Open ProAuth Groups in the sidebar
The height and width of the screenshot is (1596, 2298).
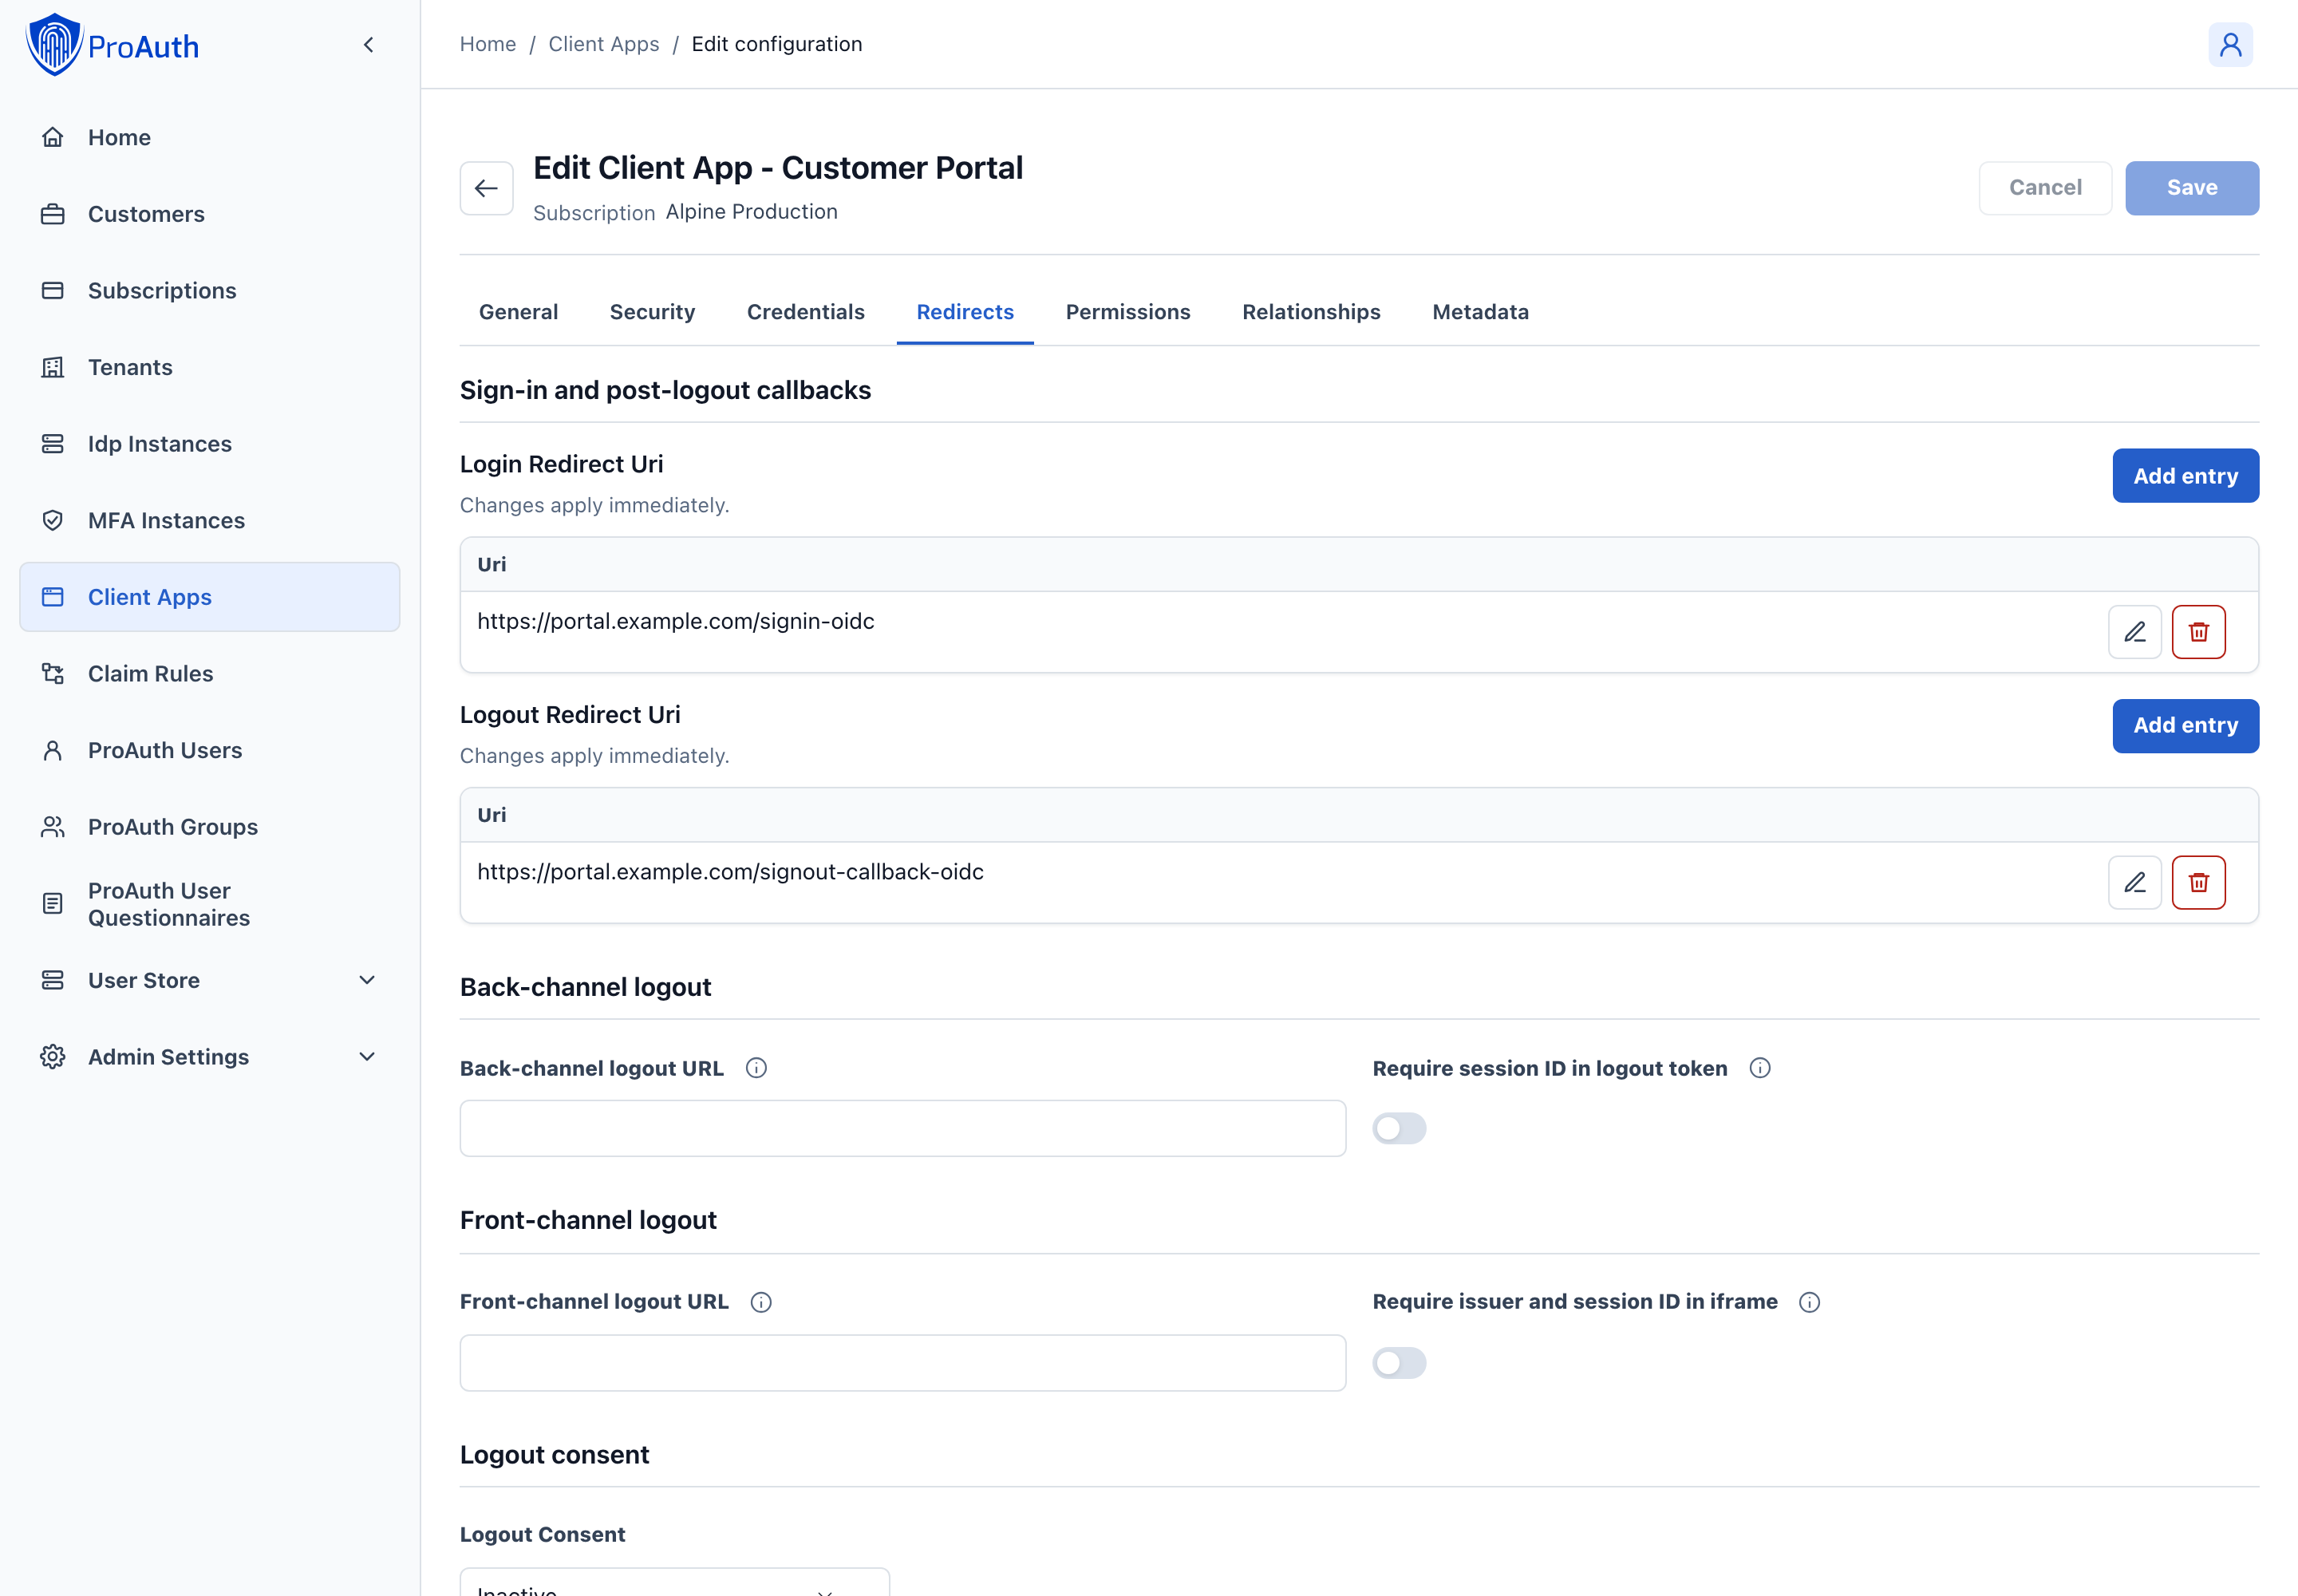(210, 827)
